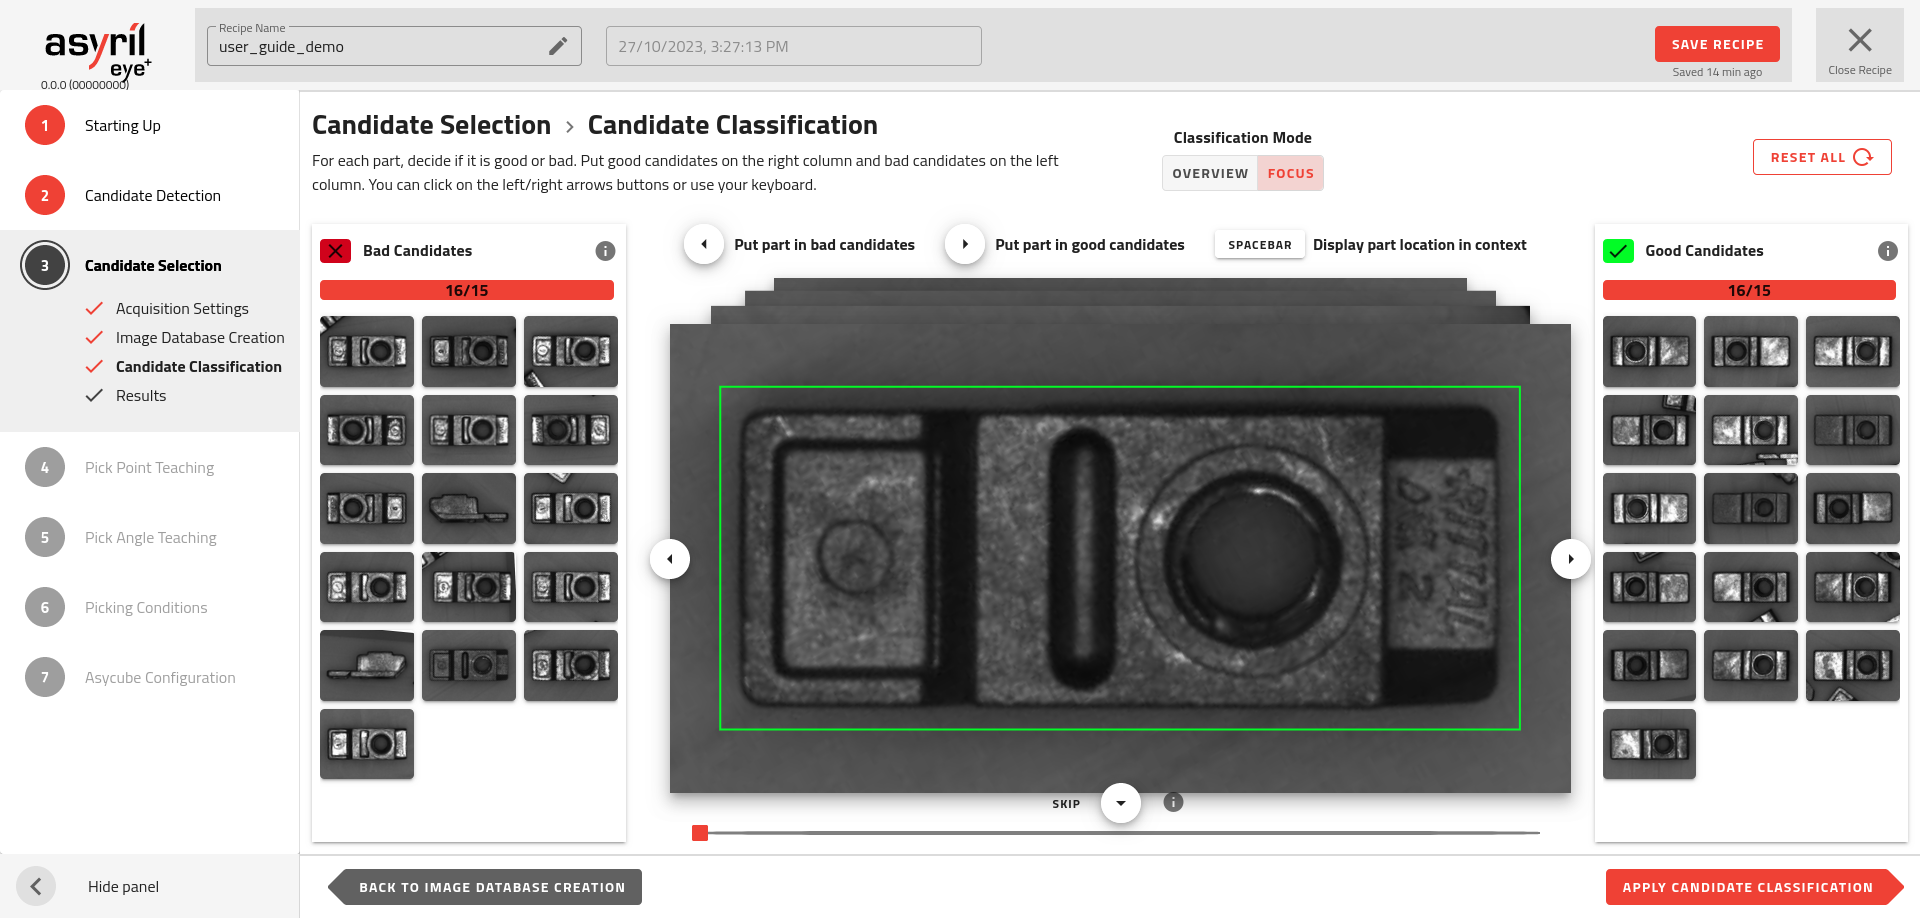The image size is (1920, 918).
Task: Open the Bad Candidates info icon
Action: coord(605,251)
